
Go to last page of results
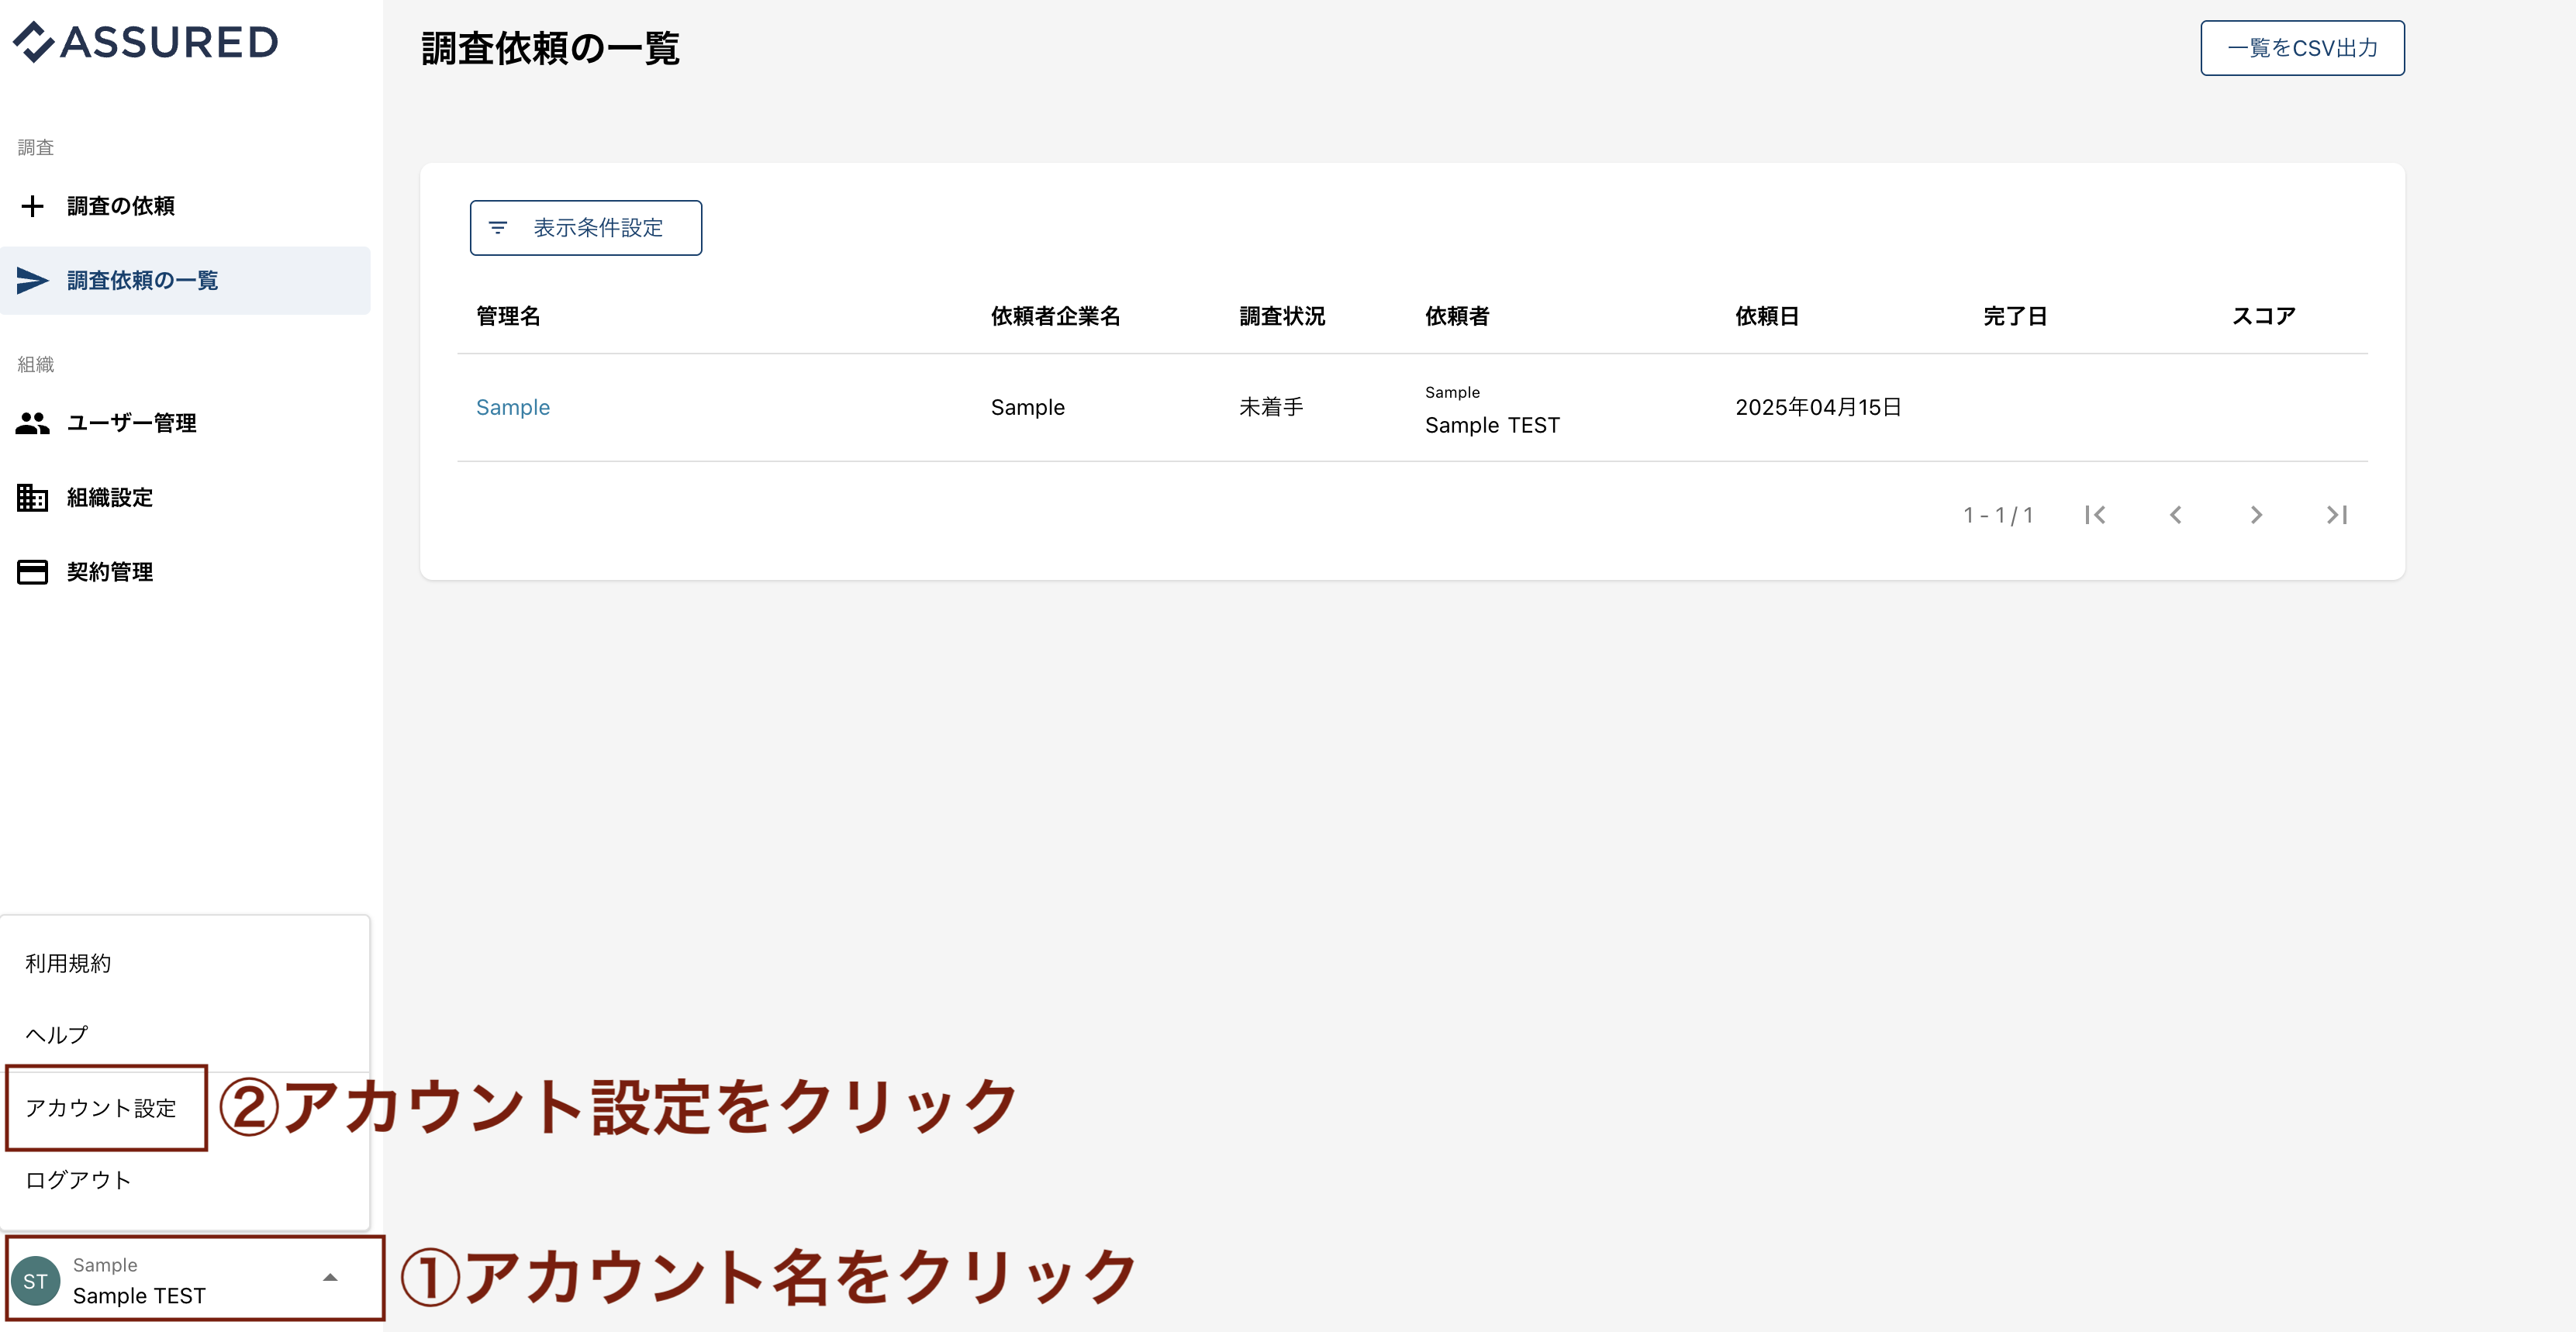[x=2336, y=515]
